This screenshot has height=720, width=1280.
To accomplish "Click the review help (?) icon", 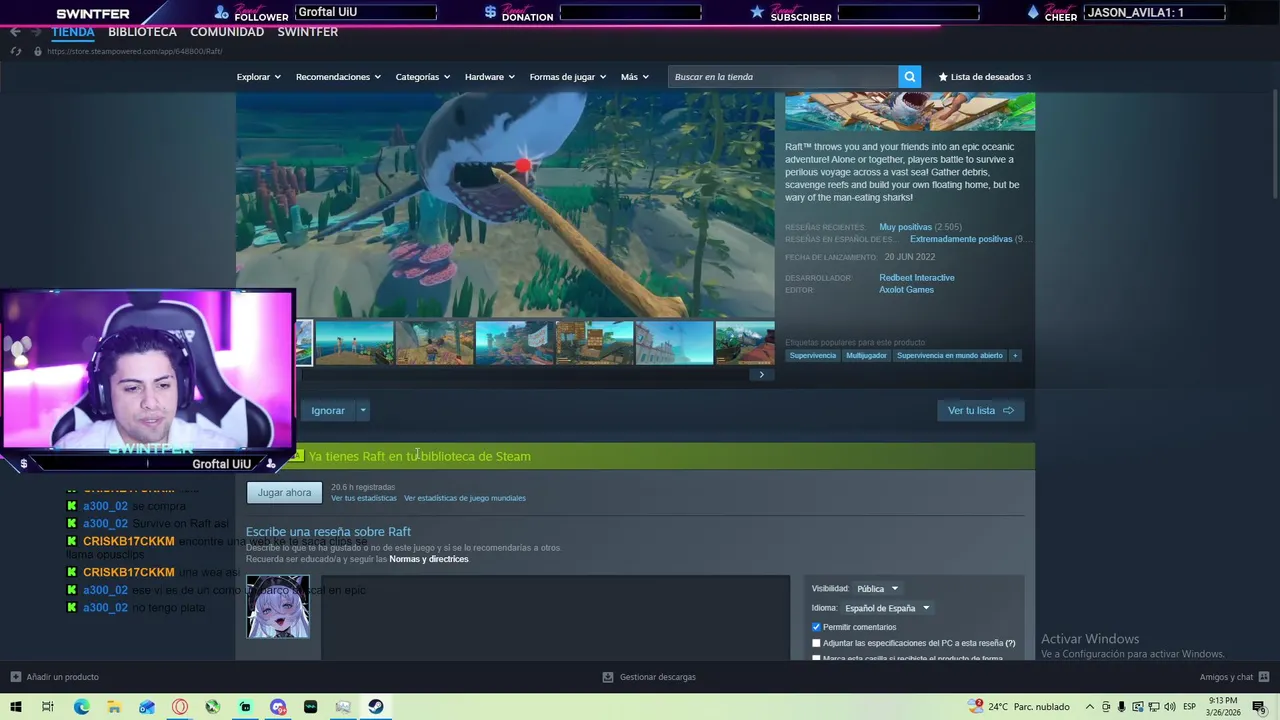I will (x=1010, y=643).
